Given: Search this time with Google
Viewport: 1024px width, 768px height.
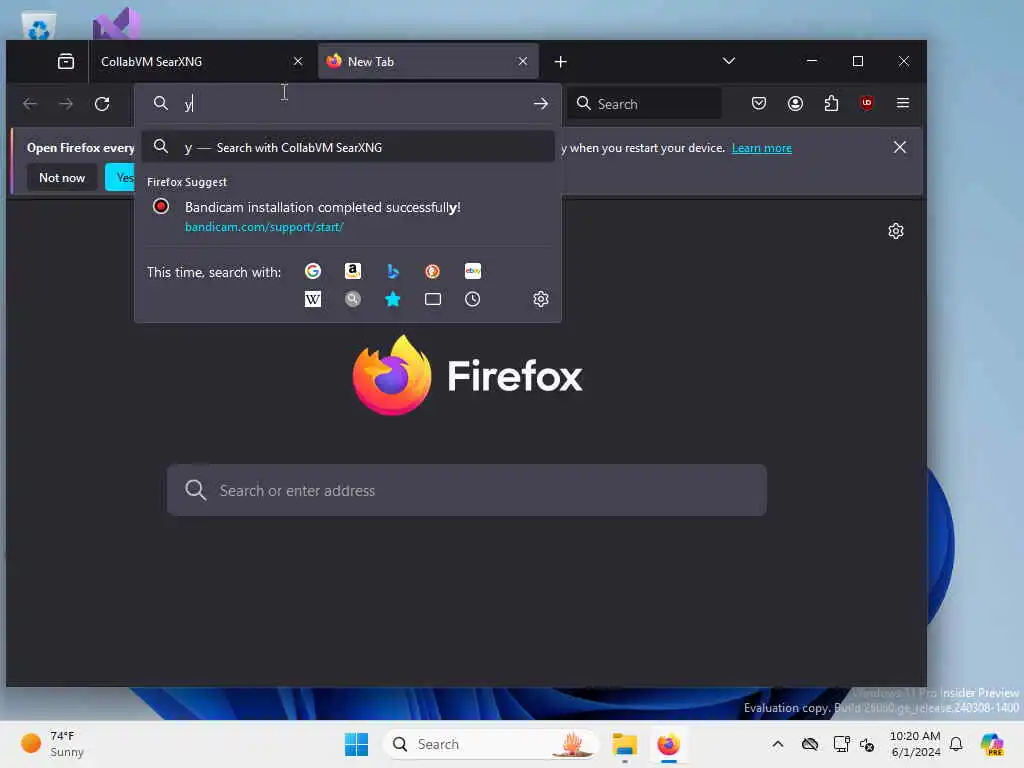Looking at the screenshot, I should [313, 271].
